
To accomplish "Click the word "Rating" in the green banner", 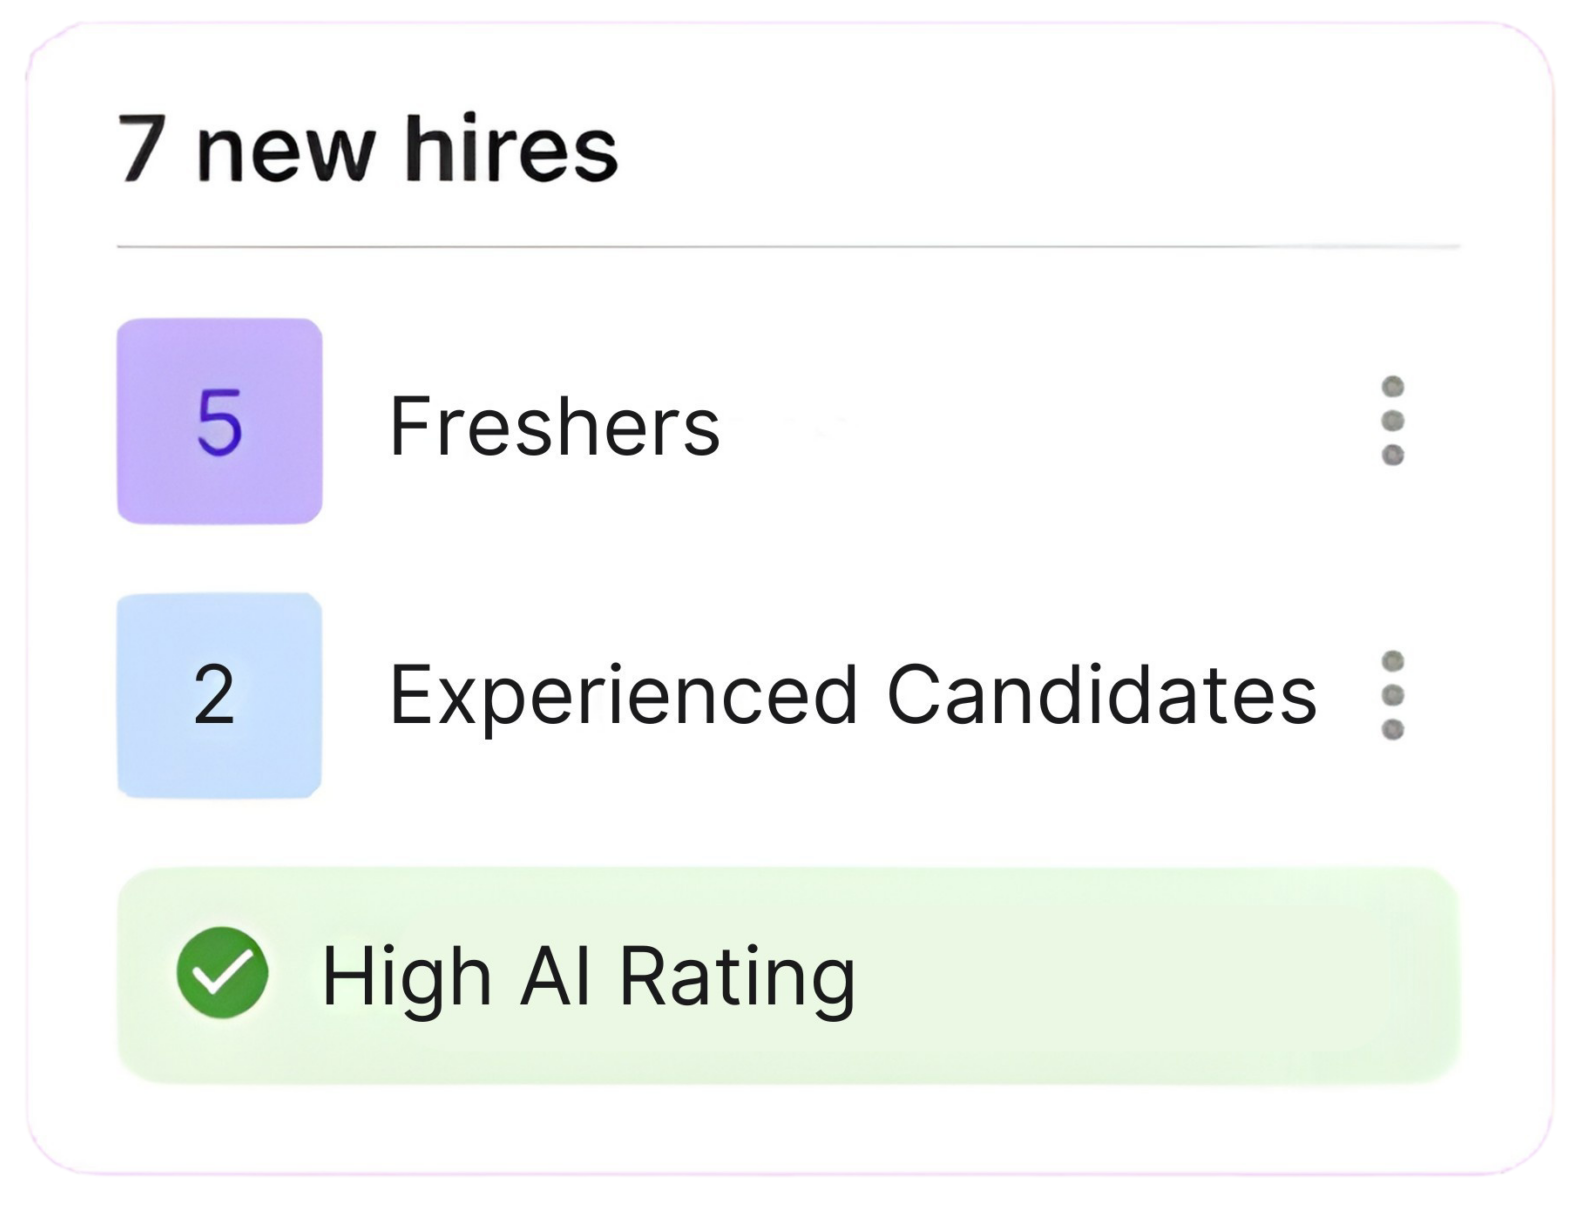I will tap(737, 976).
